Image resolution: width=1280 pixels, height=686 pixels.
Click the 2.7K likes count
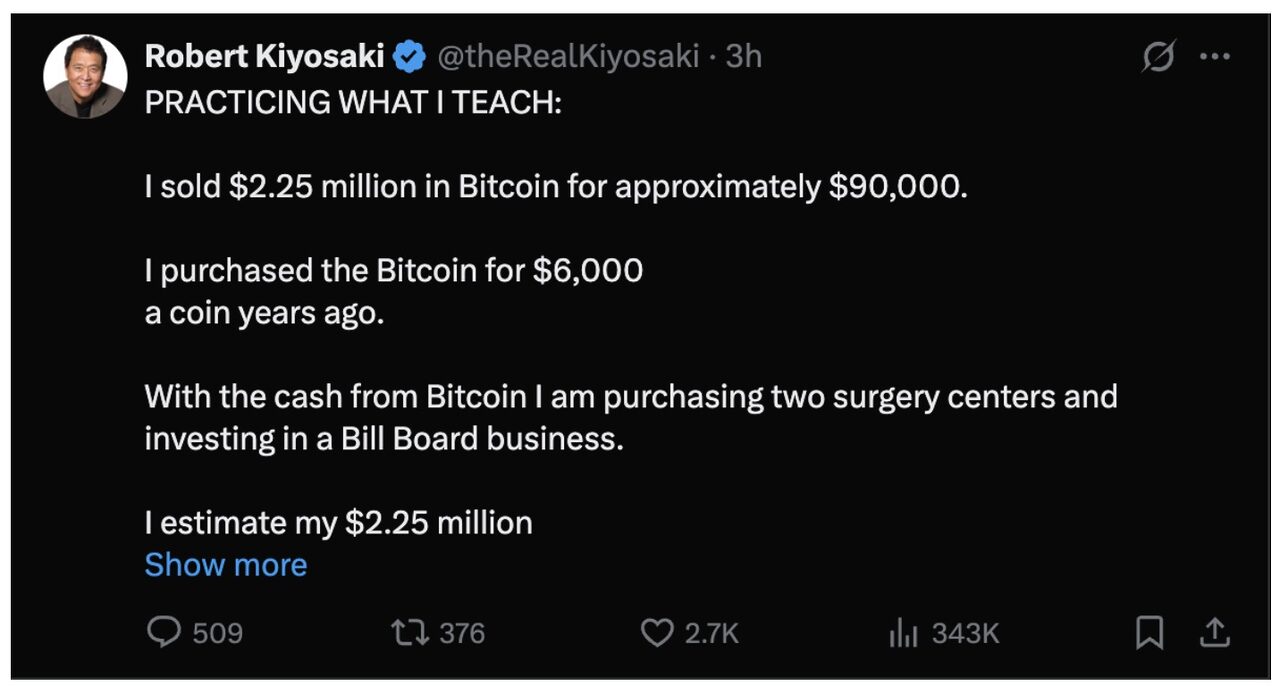[711, 633]
